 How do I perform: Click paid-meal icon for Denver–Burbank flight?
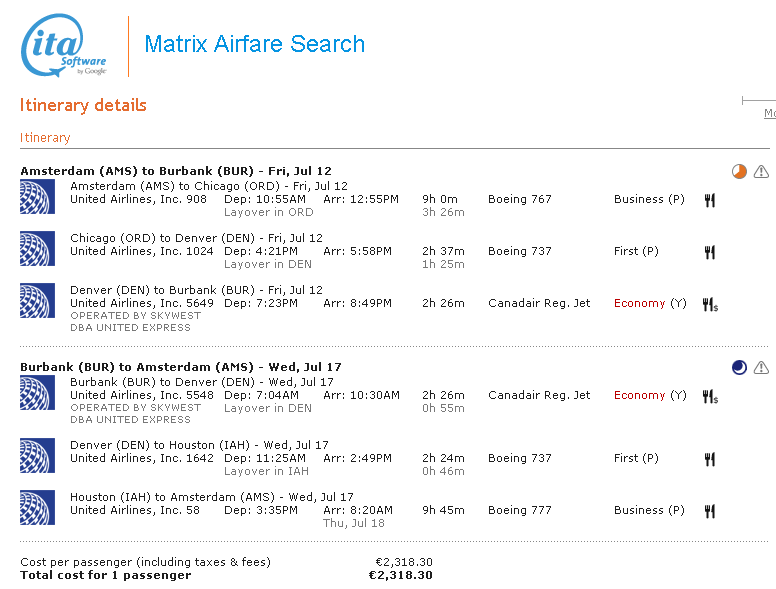710,304
